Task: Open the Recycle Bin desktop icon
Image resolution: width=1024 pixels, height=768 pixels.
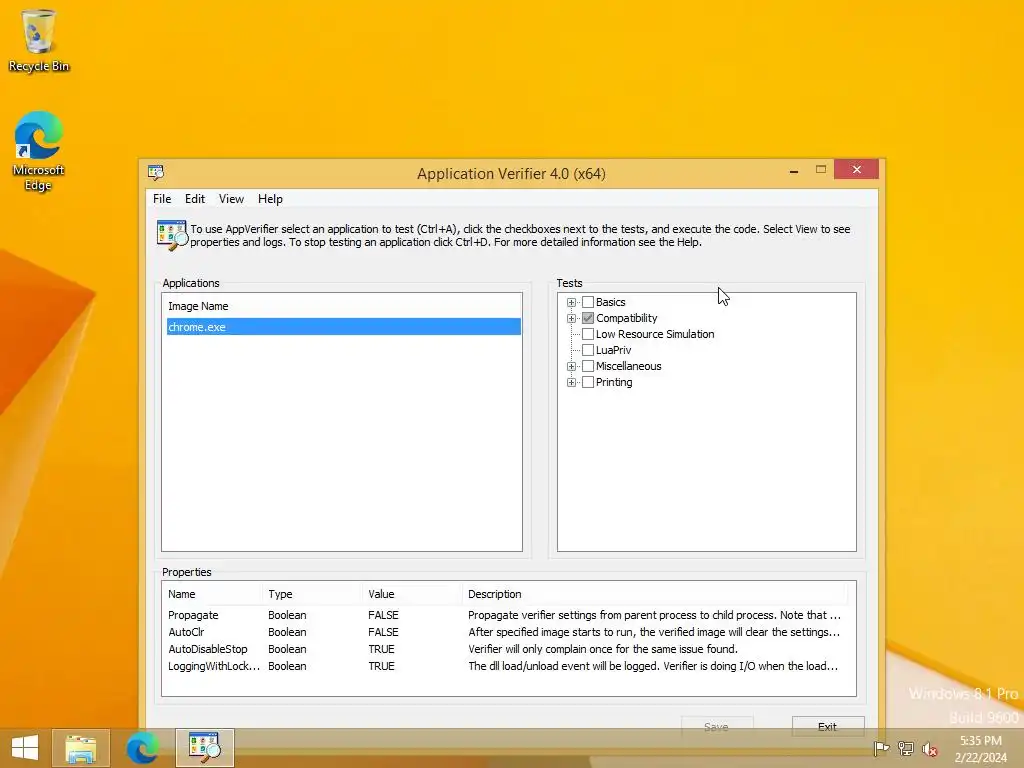Action: (x=39, y=40)
